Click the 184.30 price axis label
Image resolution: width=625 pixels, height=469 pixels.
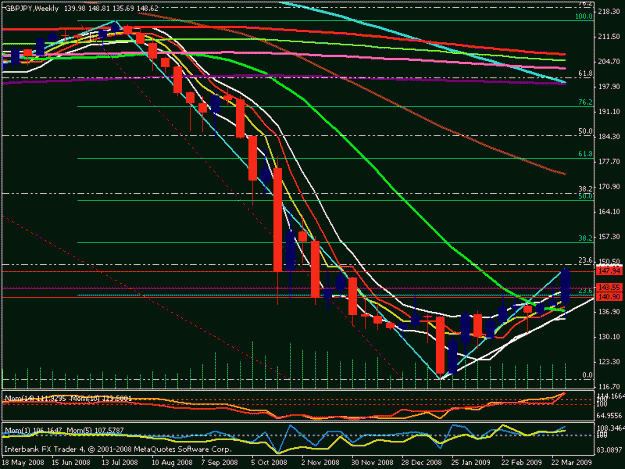coord(609,137)
